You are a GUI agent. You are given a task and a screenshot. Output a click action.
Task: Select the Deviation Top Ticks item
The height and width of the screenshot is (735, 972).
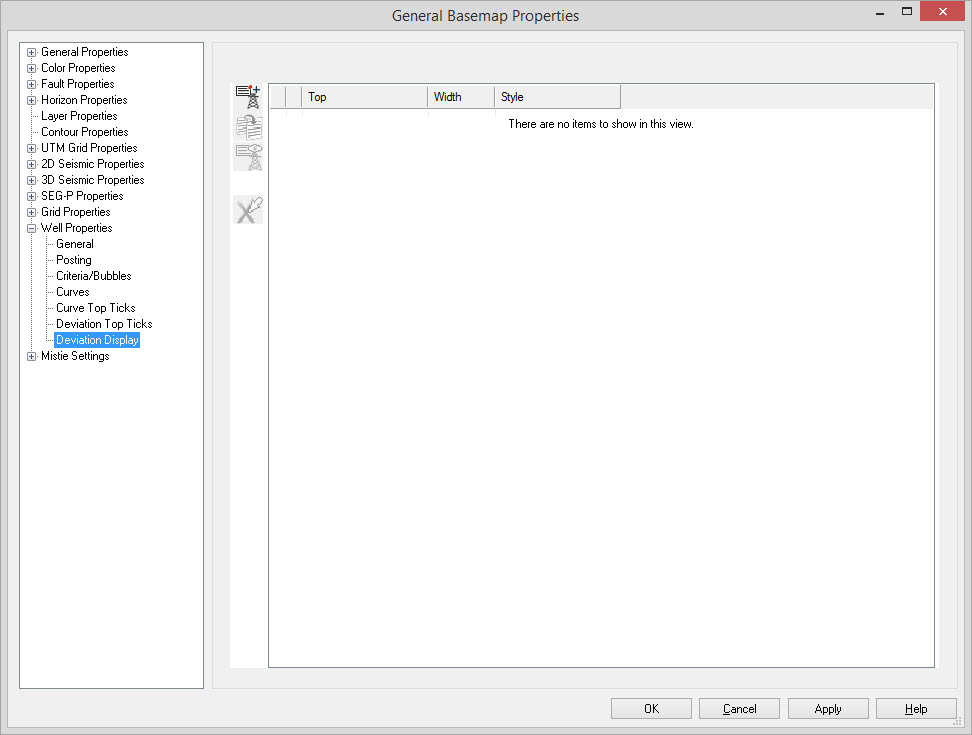(x=104, y=324)
